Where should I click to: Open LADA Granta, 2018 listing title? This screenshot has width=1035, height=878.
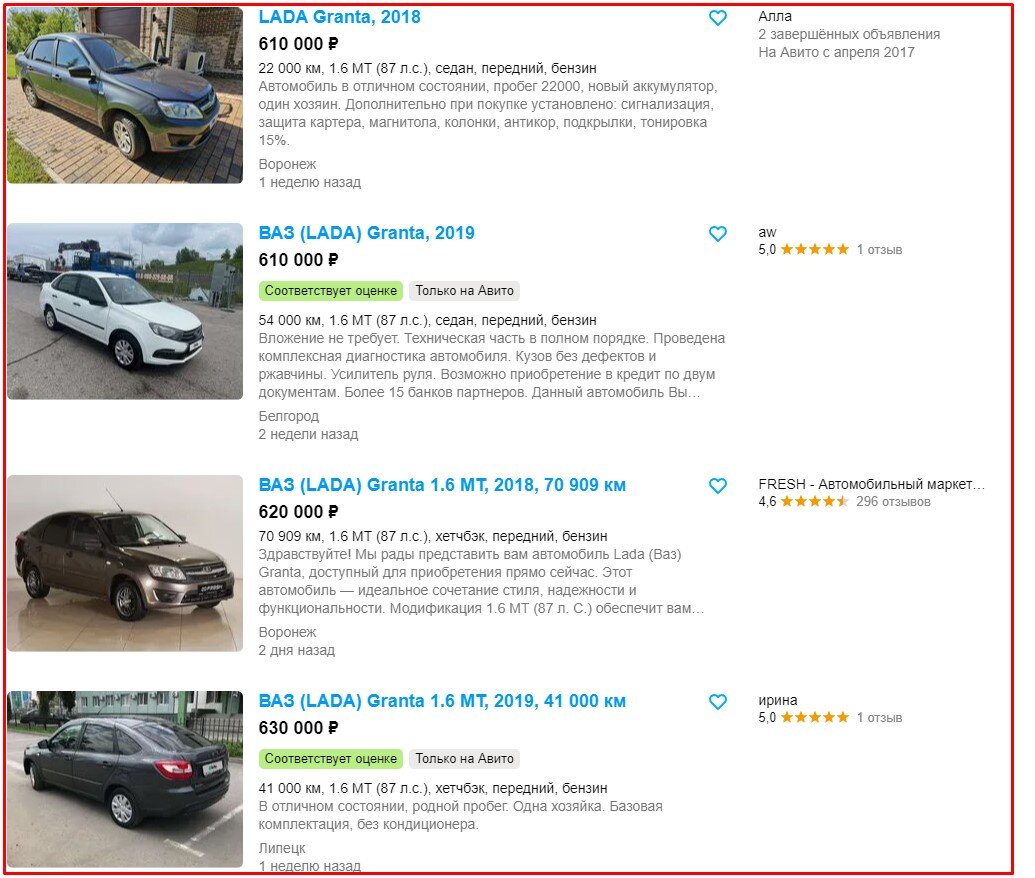coord(339,17)
